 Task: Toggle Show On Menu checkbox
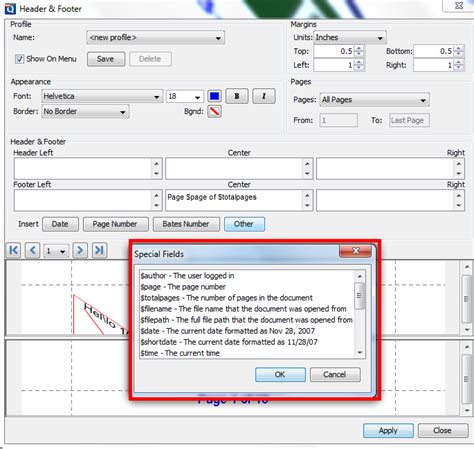(x=19, y=59)
